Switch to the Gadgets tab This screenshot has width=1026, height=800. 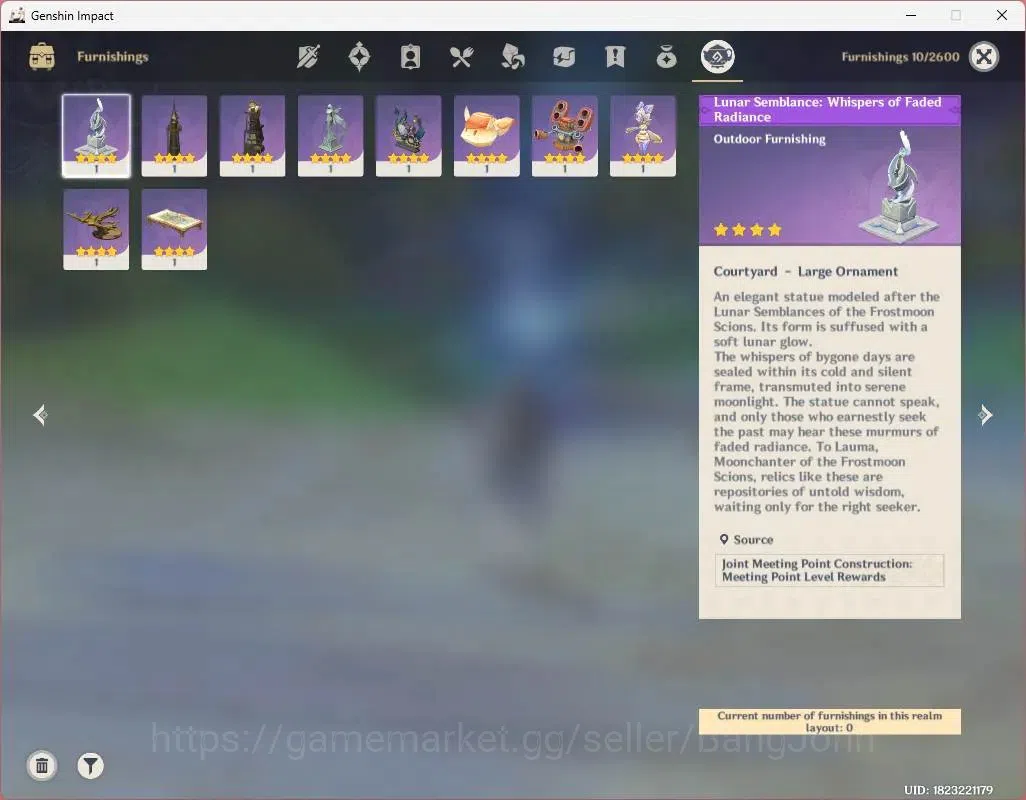pos(563,57)
